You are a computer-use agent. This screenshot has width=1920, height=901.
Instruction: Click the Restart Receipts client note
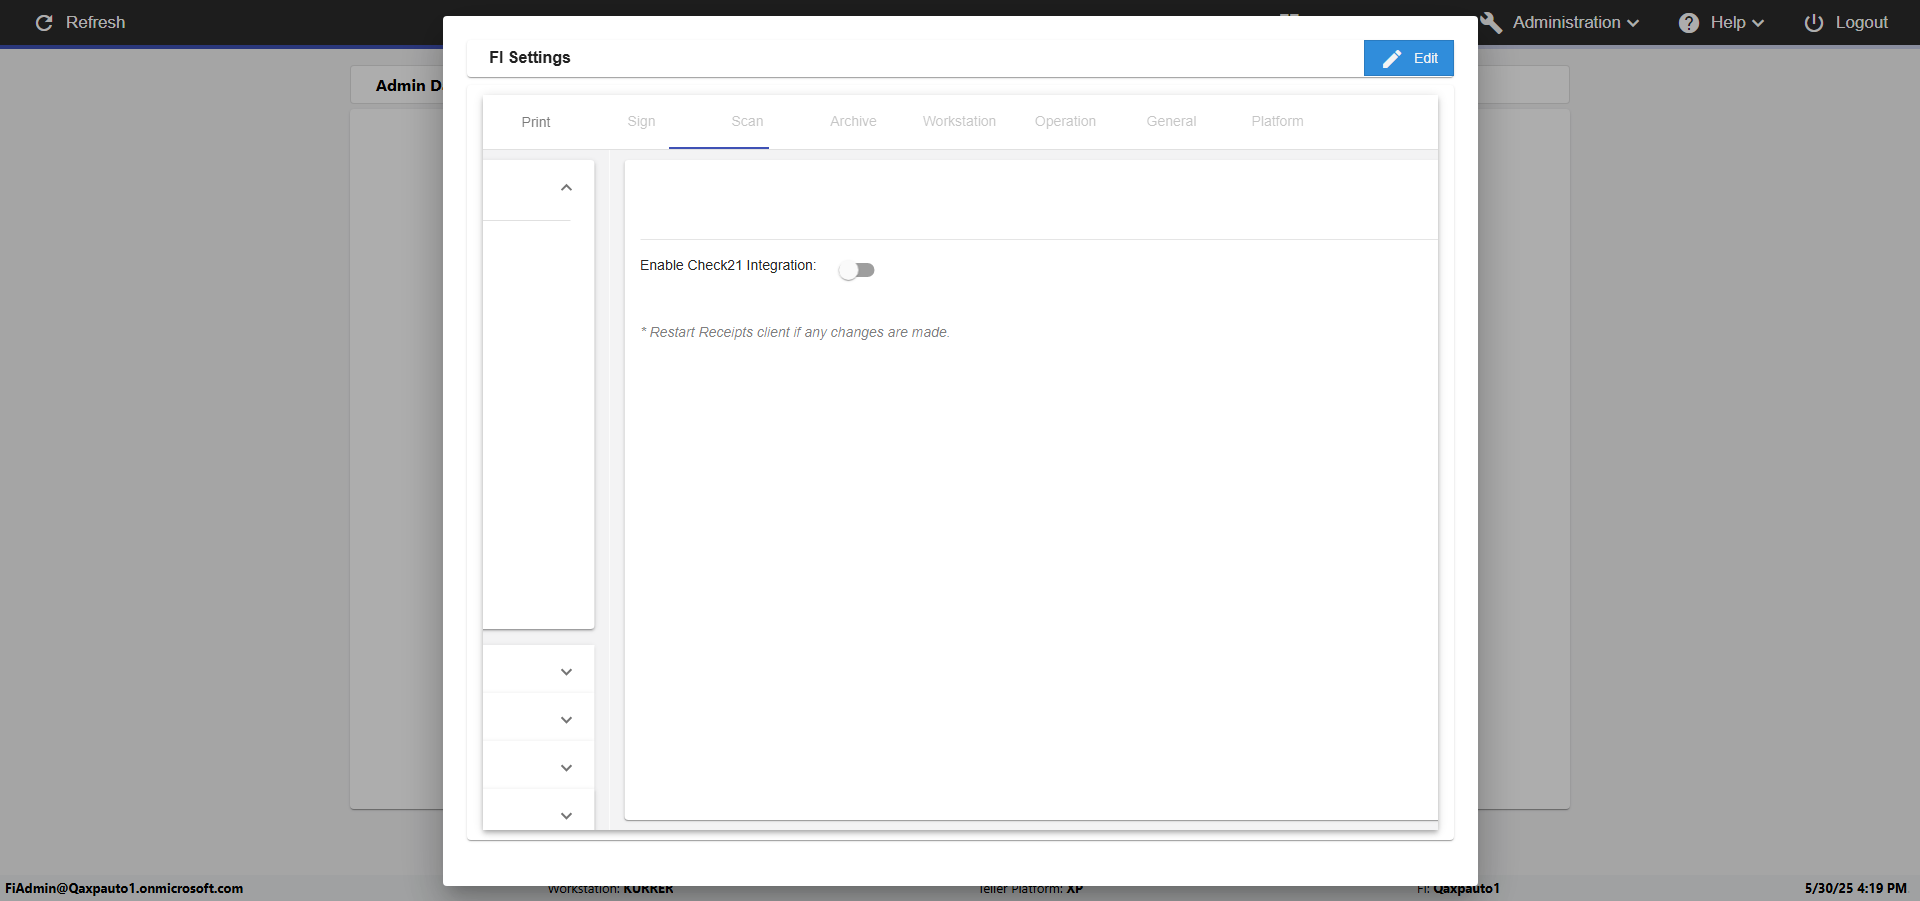(795, 332)
